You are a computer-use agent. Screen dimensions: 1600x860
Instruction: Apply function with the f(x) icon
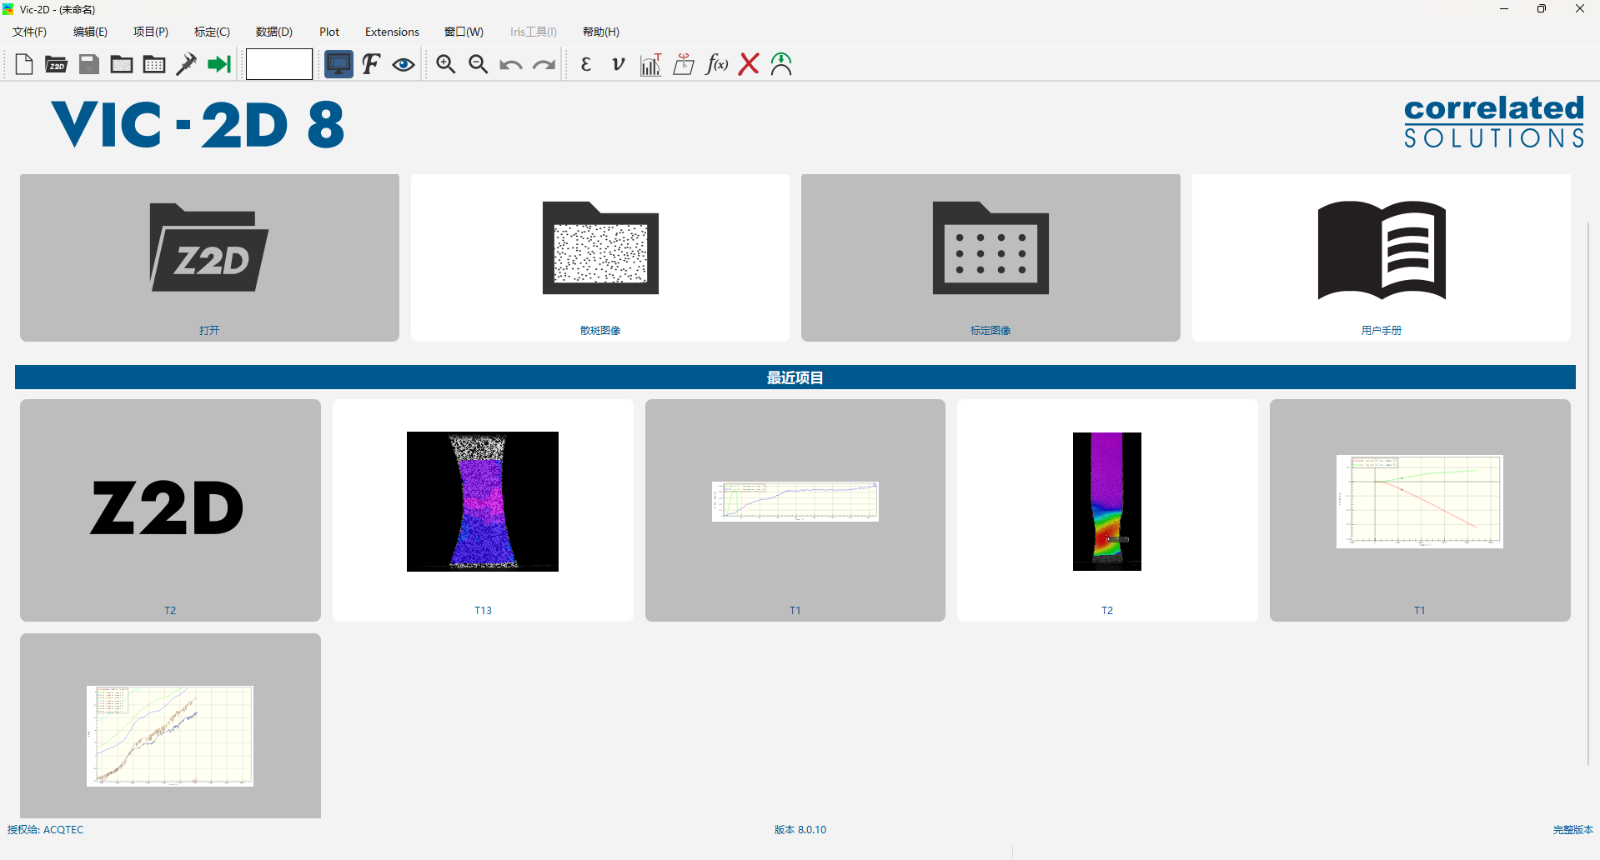[x=717, y=64]
